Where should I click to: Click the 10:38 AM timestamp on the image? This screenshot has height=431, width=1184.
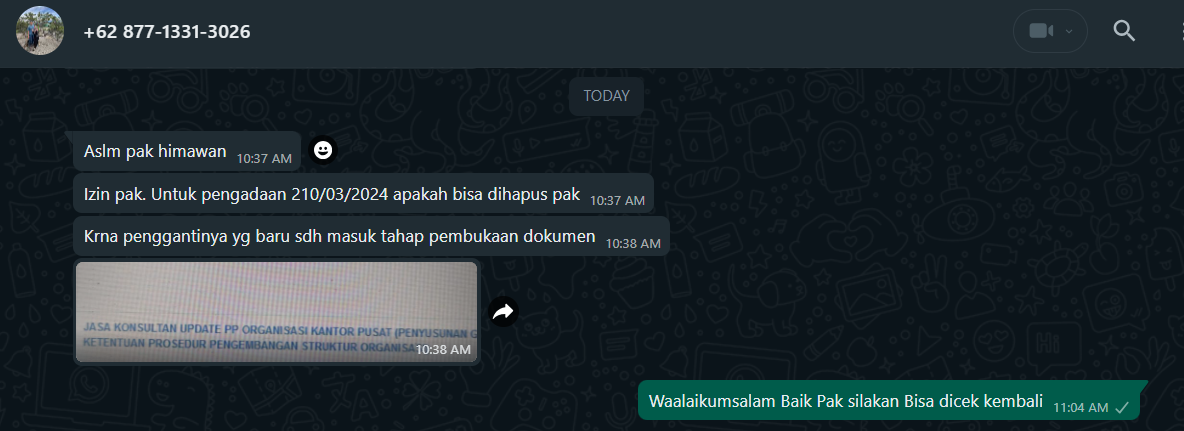coord(443,349)
